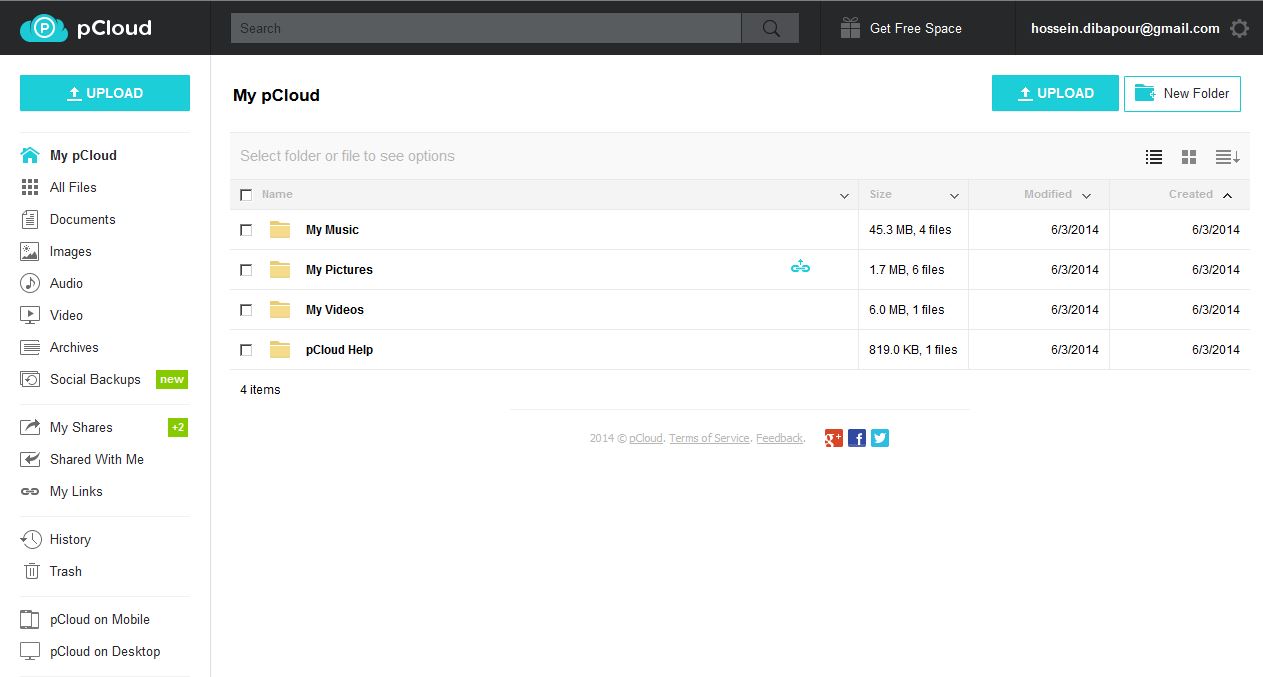Open the Facebook icon
Screen dimensions: 1263x677
pyautogui.click(x=857, y=438)
